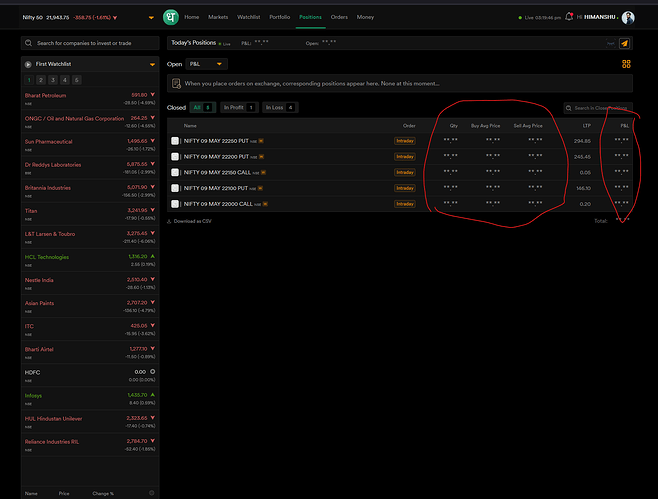The width and height of the screenshot is (658, 499).
Task: Click orange badge next to NIFTY 22200 PUT
Action: 261,157
